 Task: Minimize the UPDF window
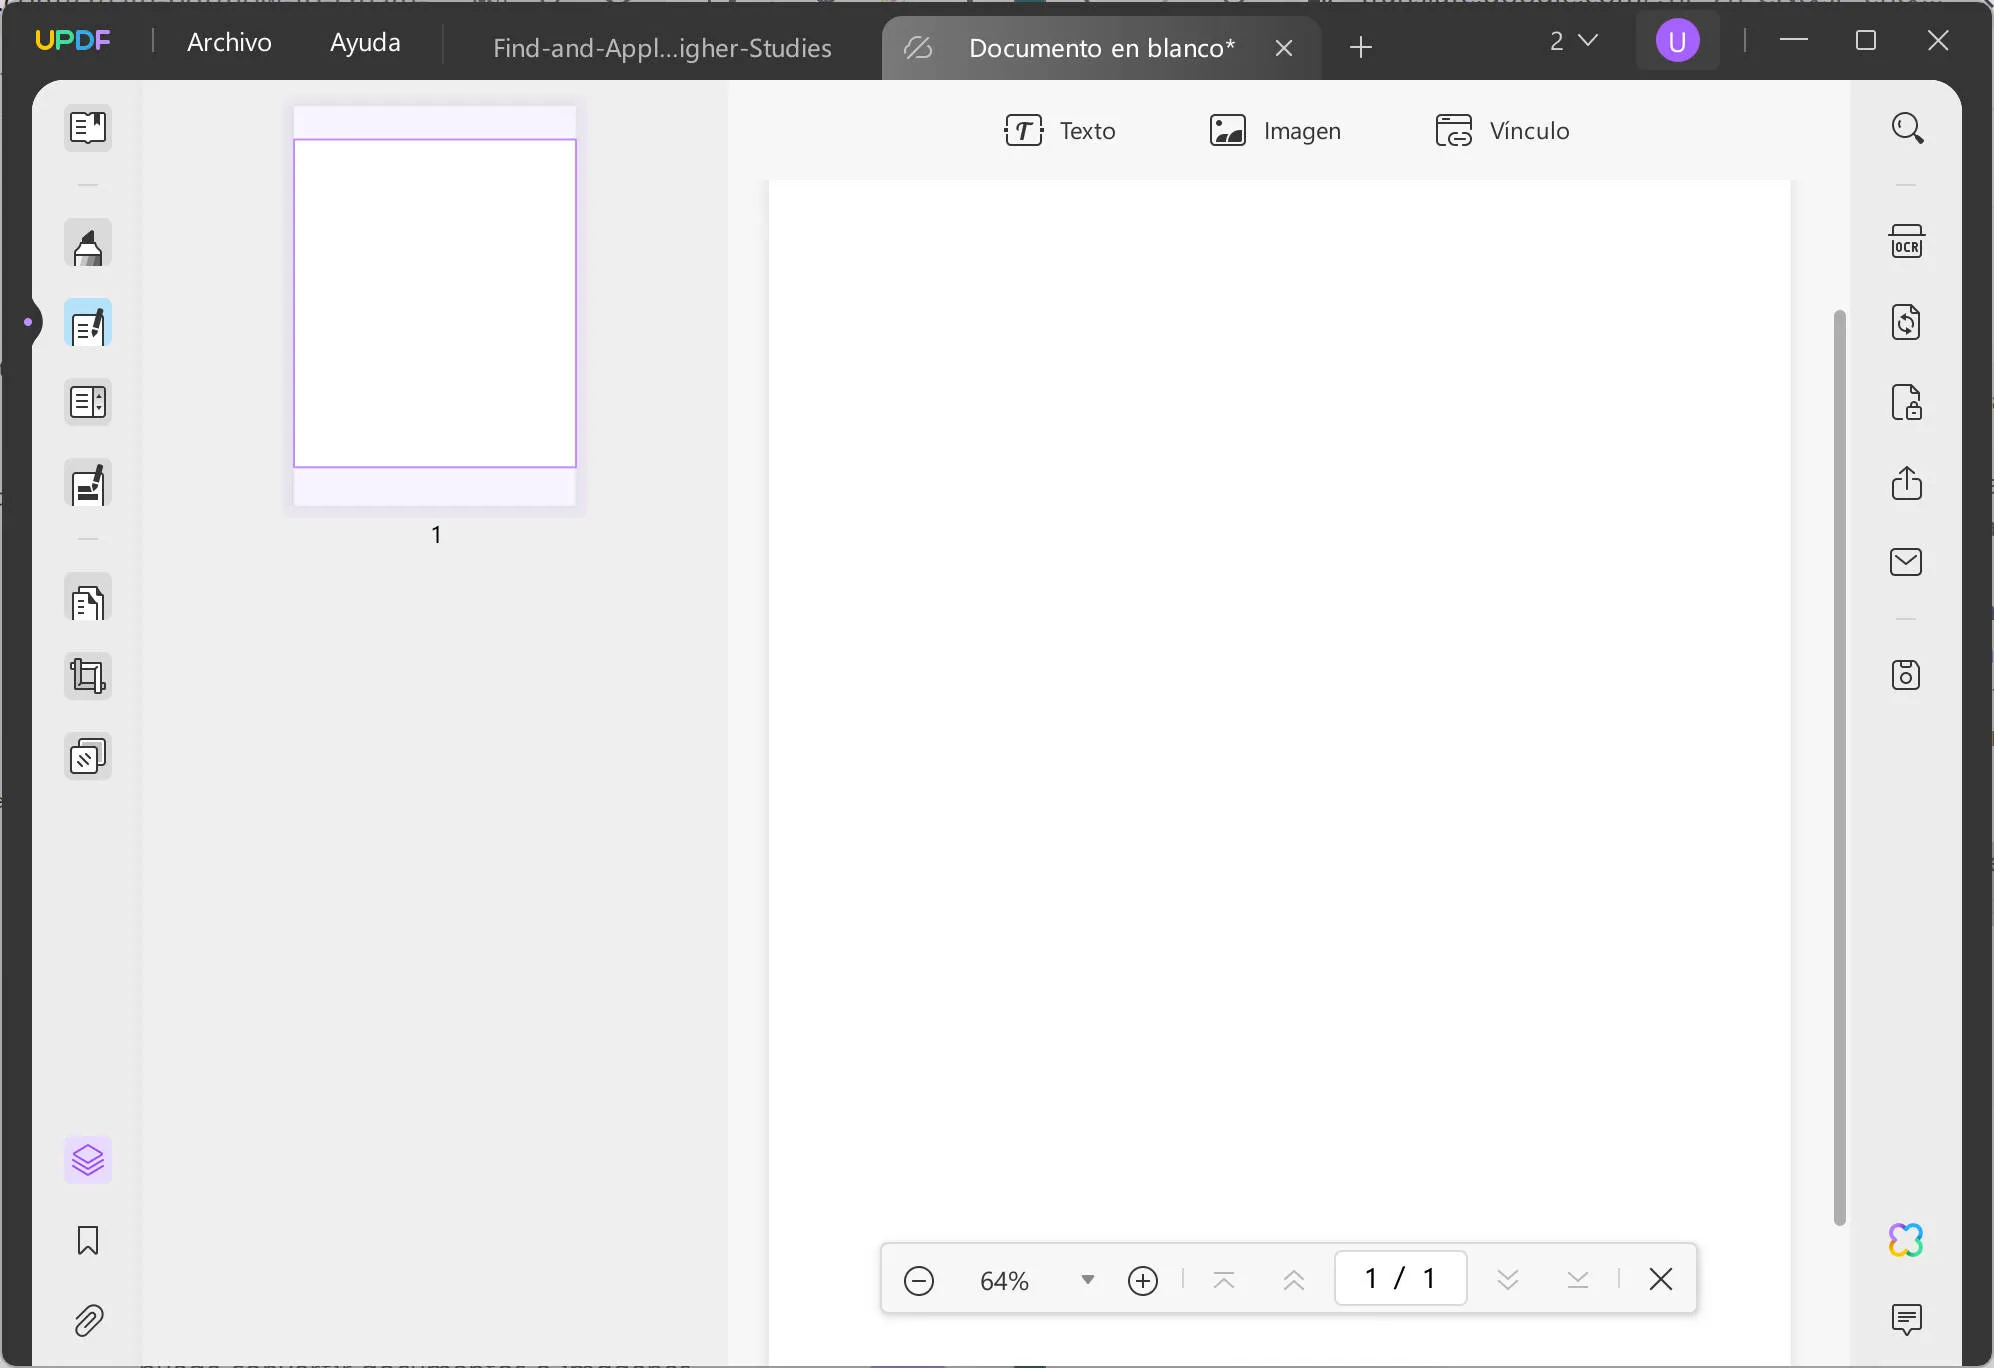(x=1794, y=40)
